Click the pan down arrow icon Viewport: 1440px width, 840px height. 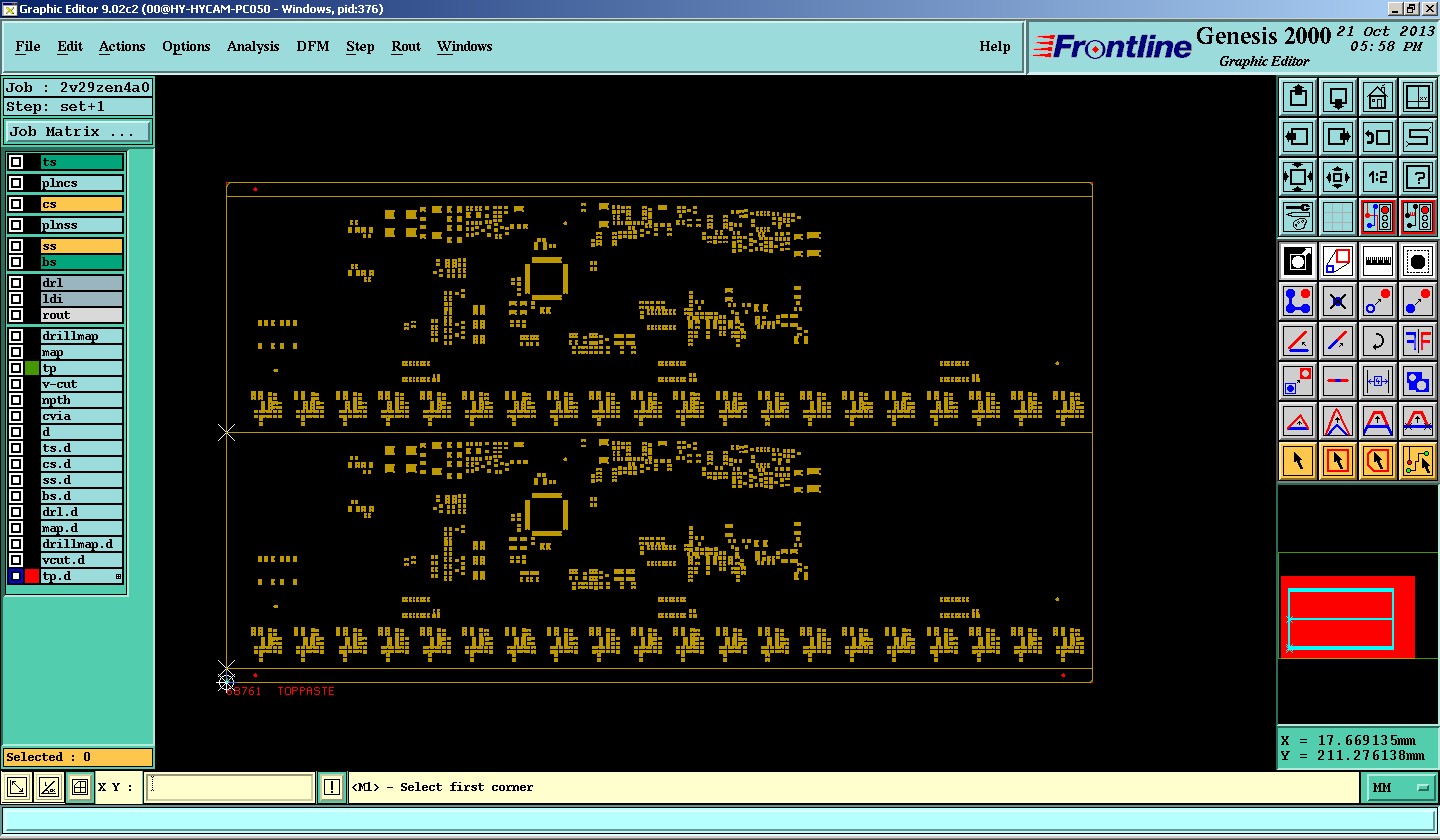pyautogui.click(x=1338, y=97)
